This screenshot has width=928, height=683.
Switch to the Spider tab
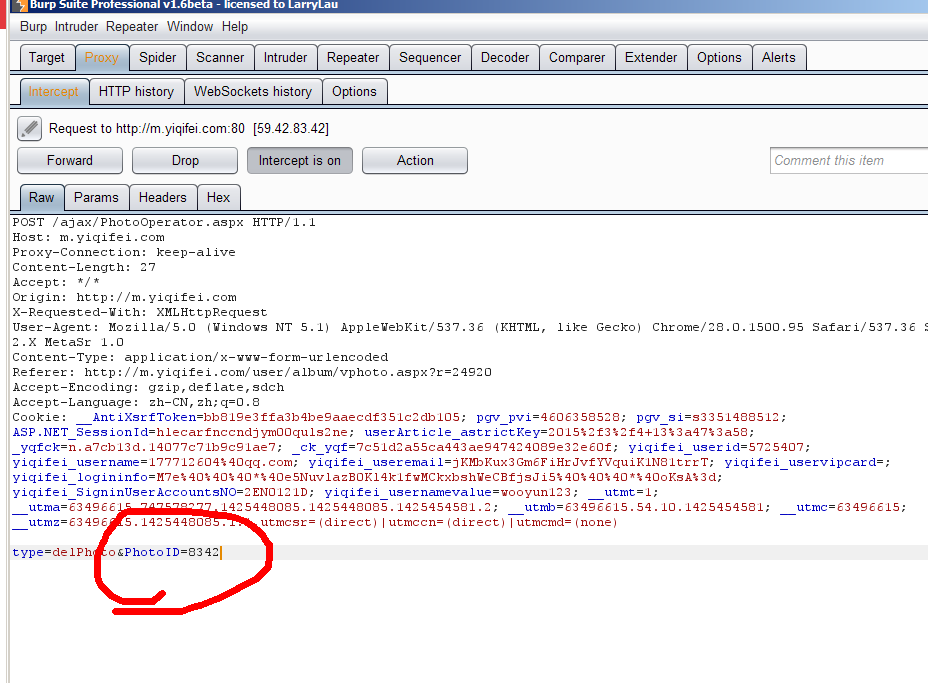point(157,57)
